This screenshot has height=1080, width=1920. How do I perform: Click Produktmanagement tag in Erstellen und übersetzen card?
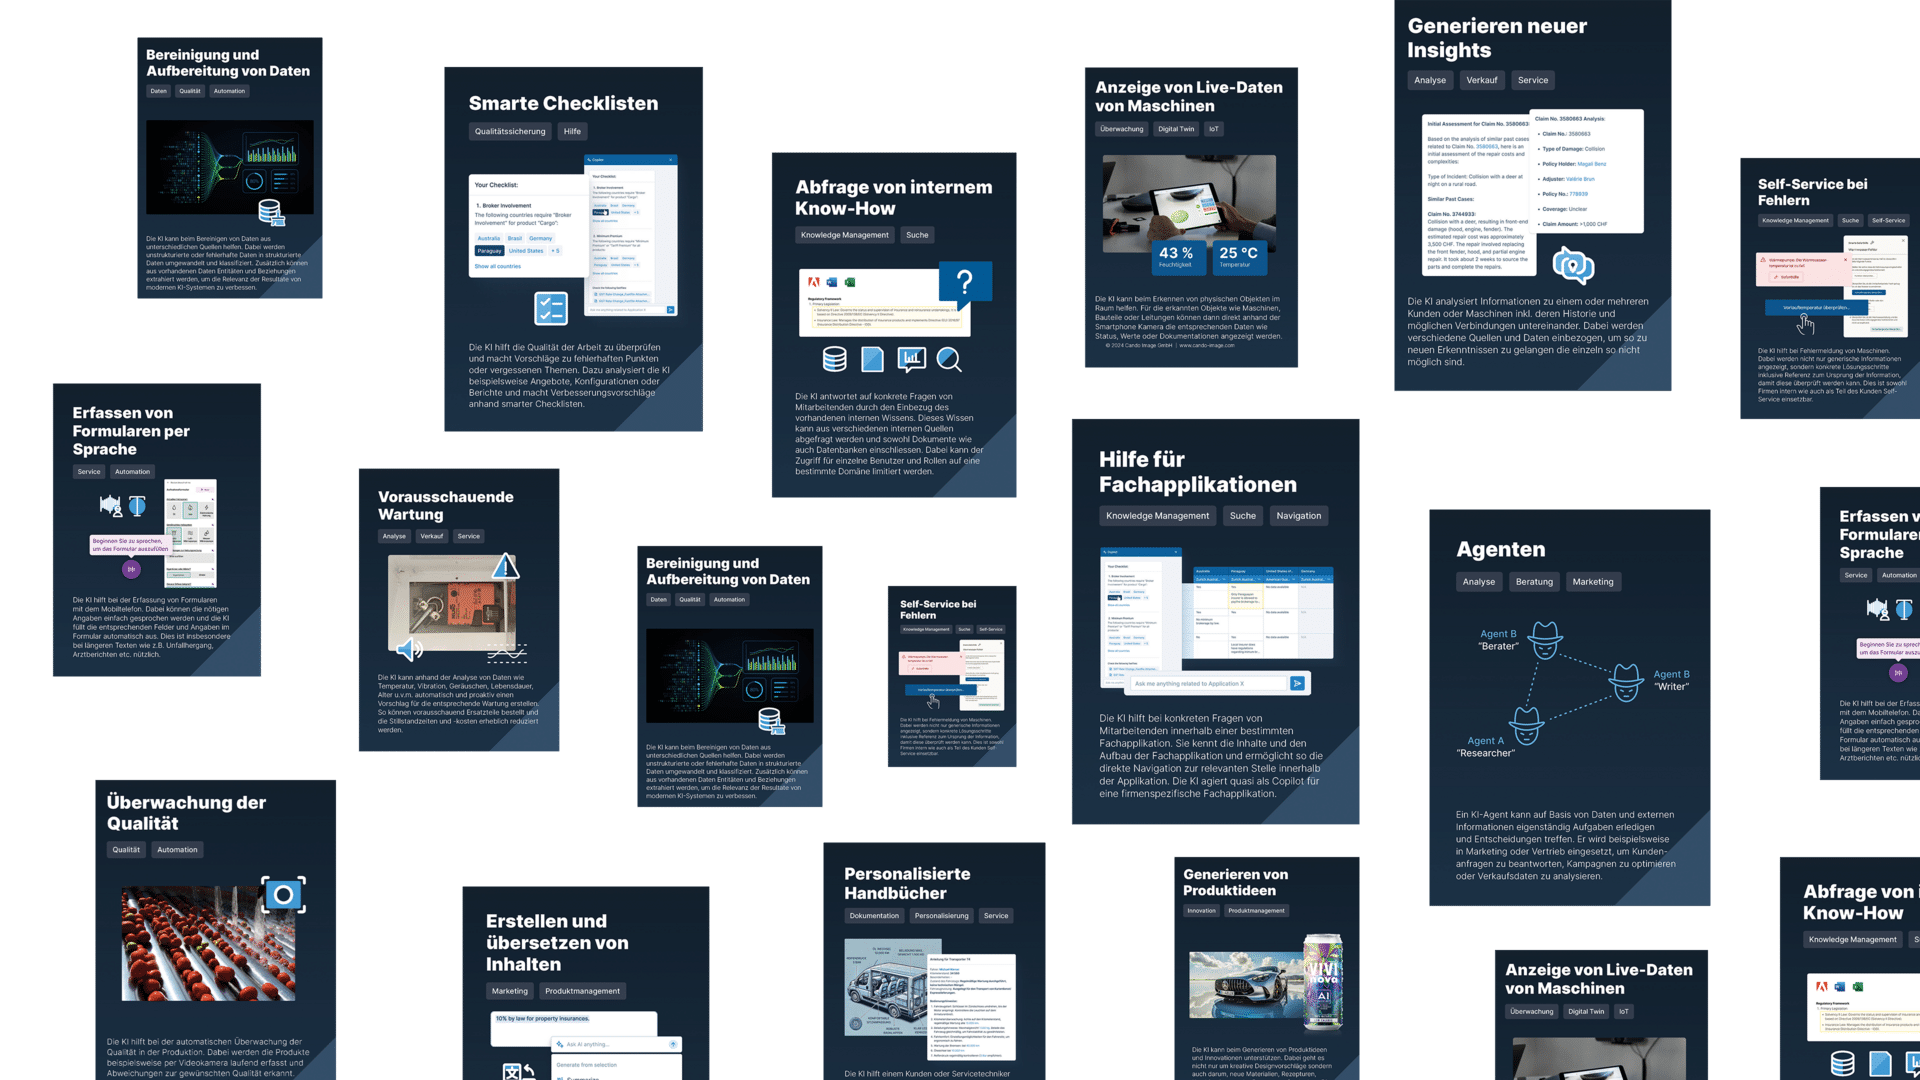[582, 991]
